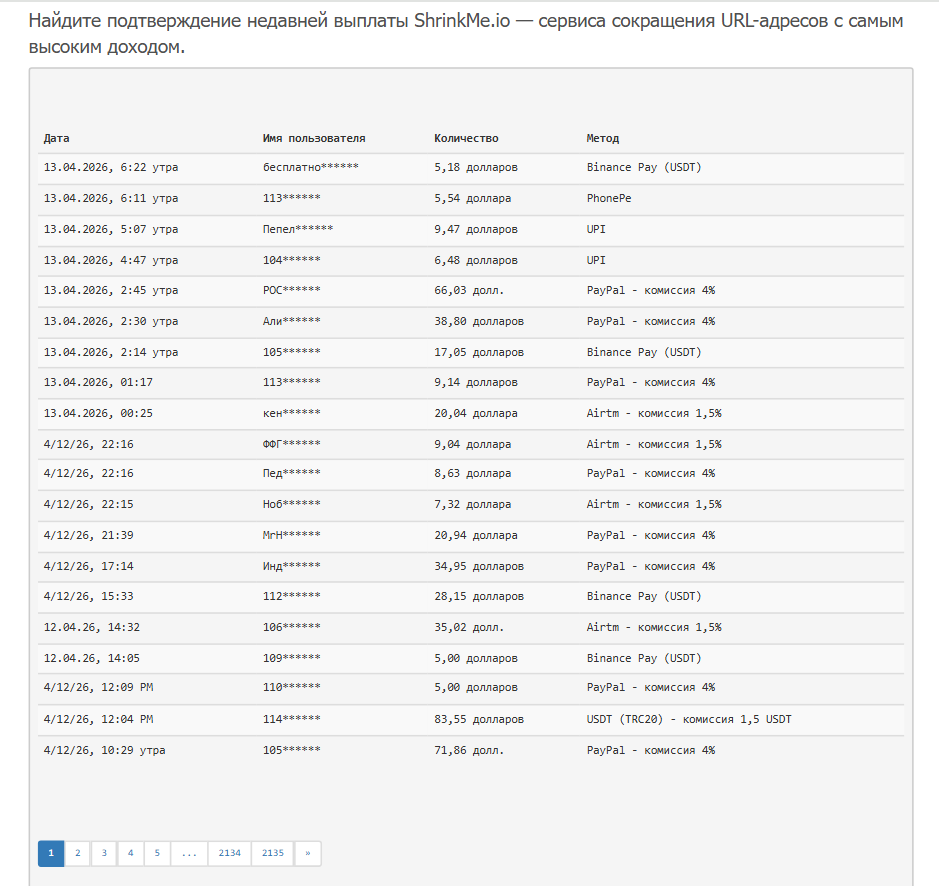This screenshot has width=939, height=886.
Task: Open pagination page 3
Action: (x=104, y=853)
